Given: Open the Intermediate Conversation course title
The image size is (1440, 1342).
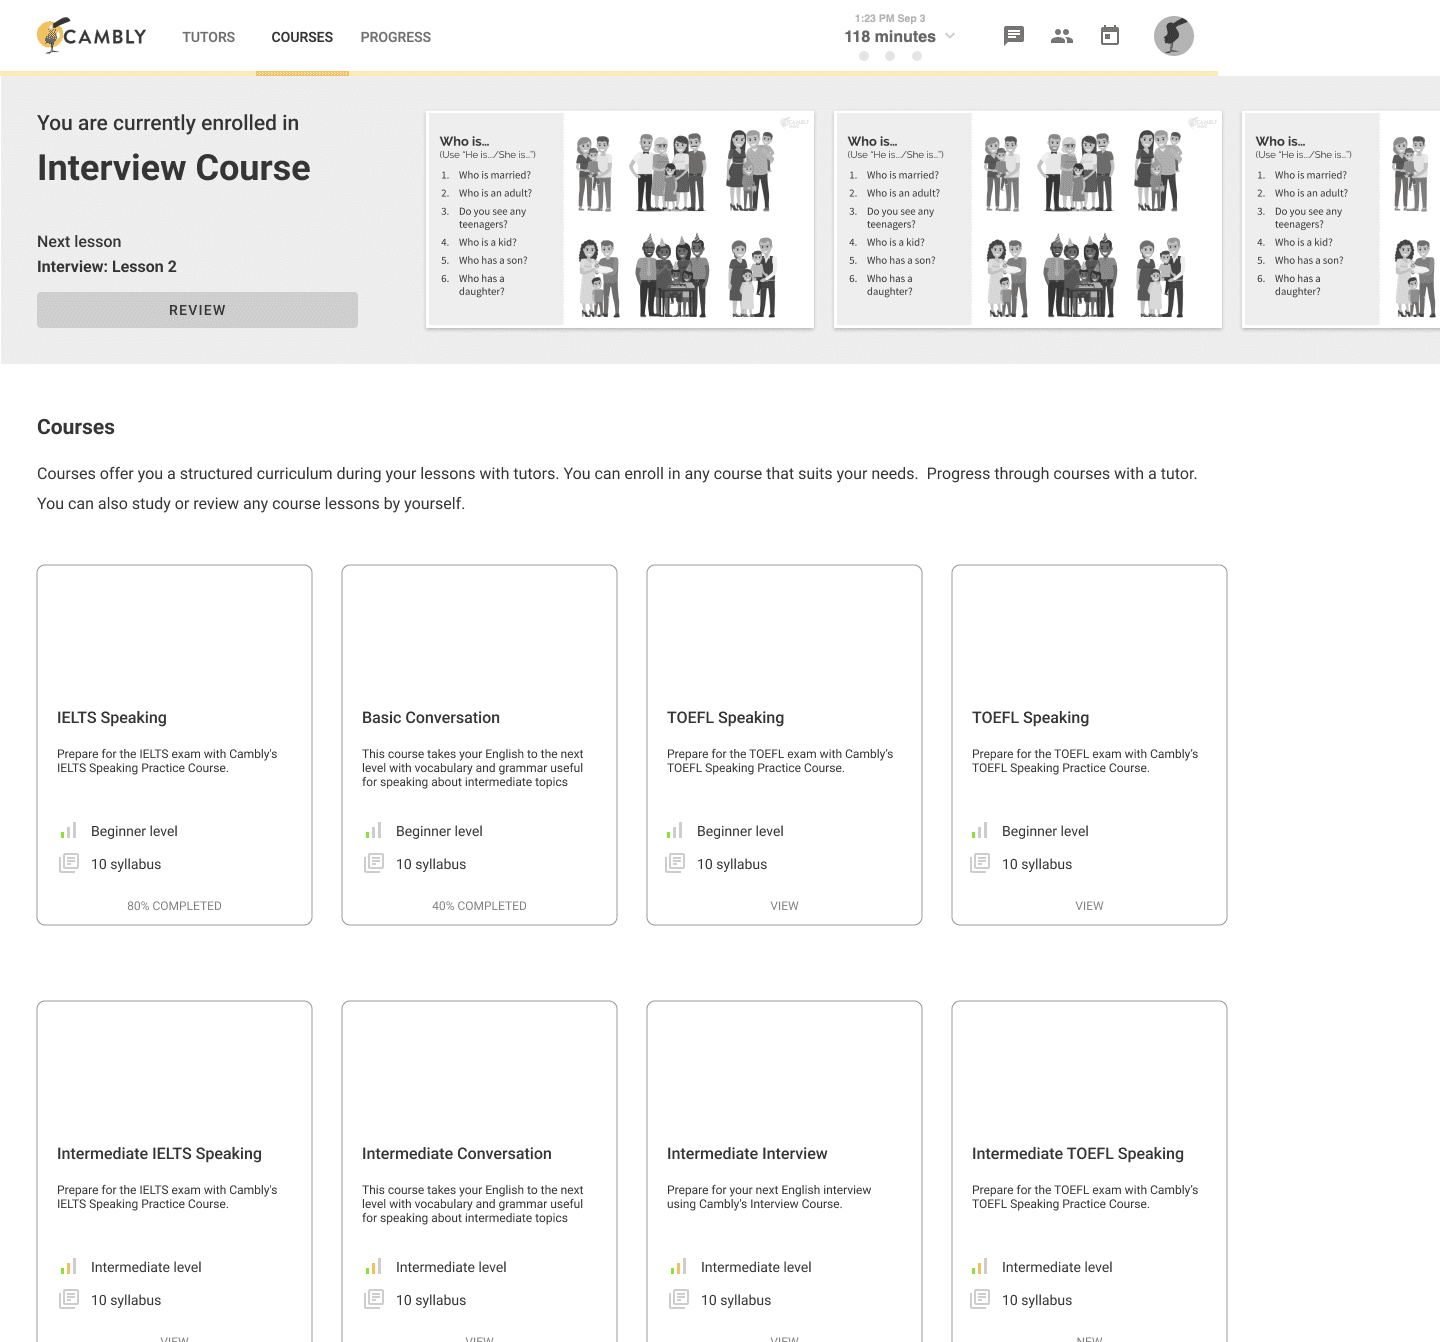Looking at the screenshot, I should click(x=457, y=1154).
